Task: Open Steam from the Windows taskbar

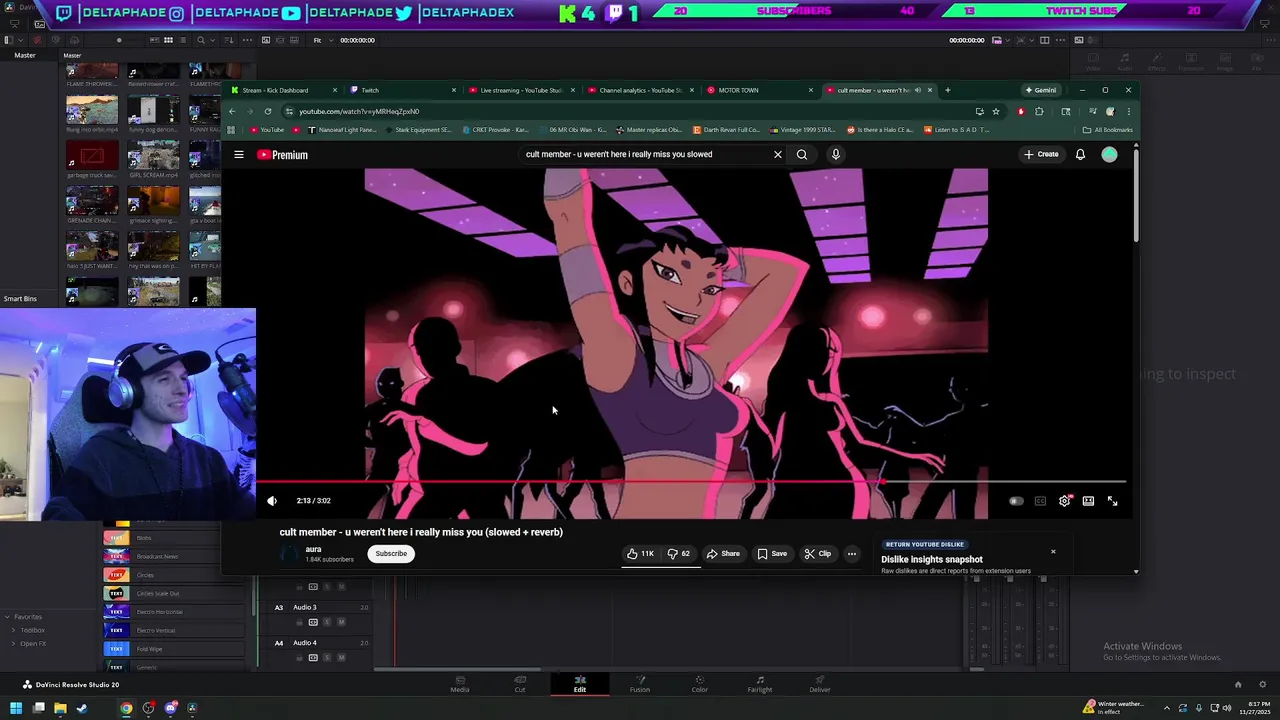Action: click(82, 708)
